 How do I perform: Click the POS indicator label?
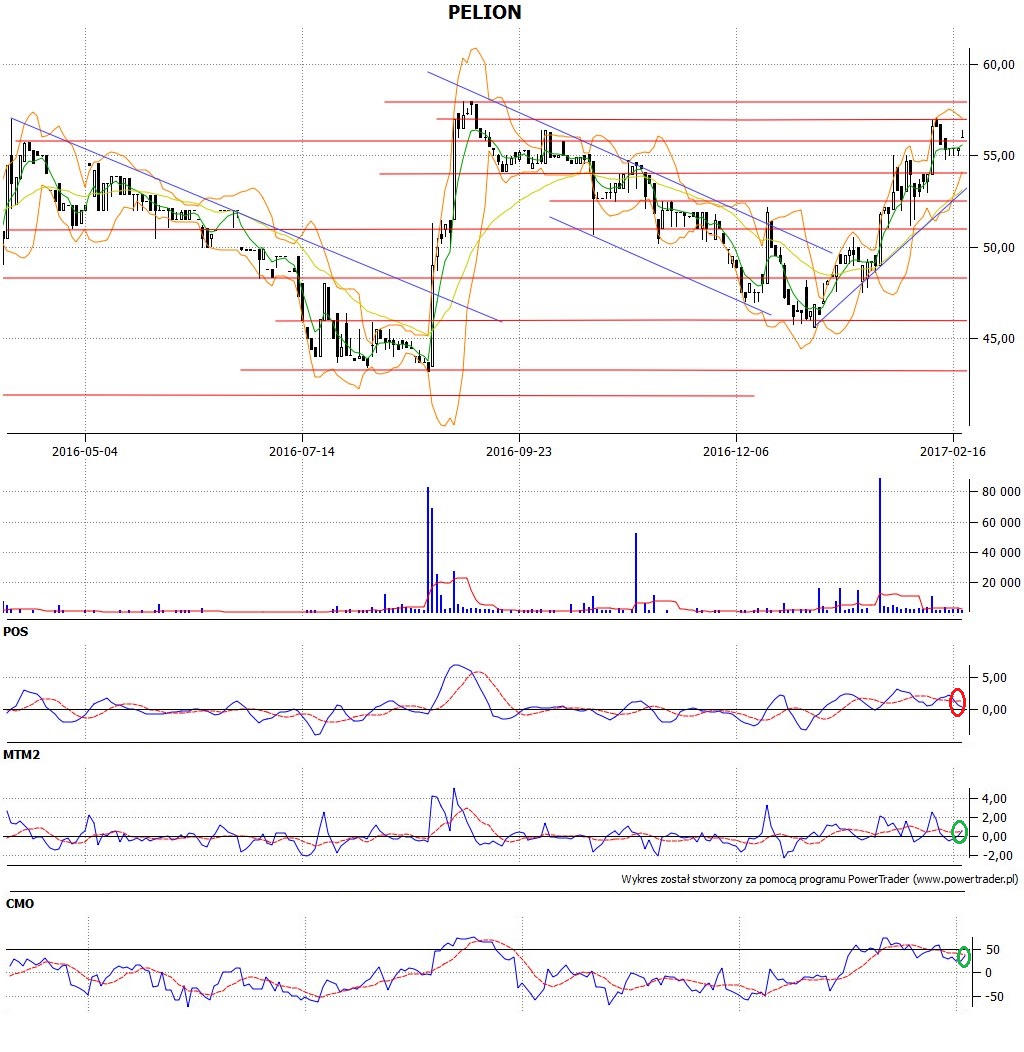(15, 632)
